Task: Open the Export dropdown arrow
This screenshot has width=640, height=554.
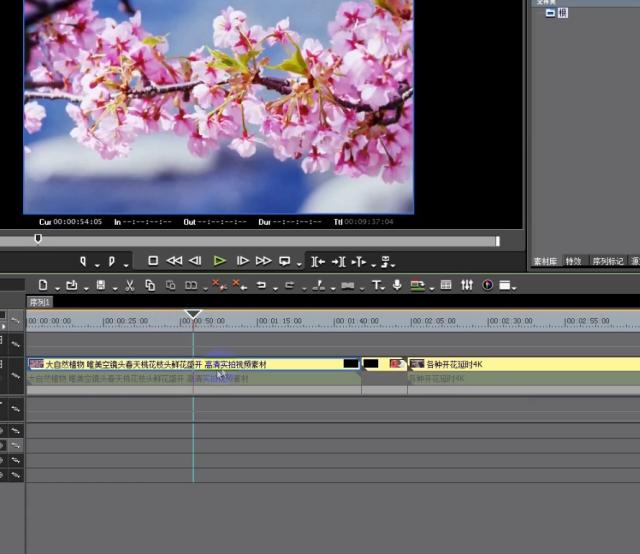Action: click(x=393, y=265)
